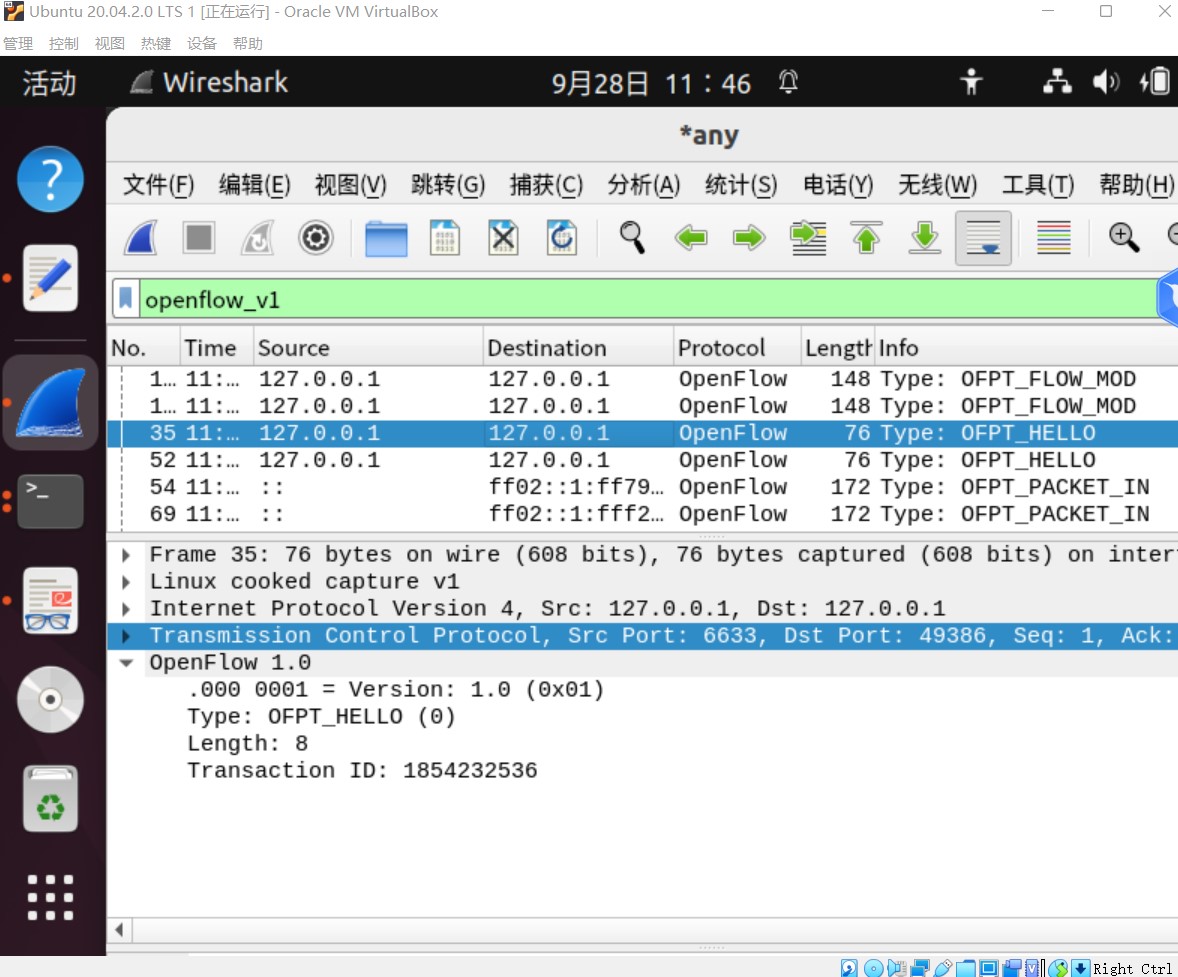This screenshot has width=1178, height=977.
Task: Toggle packet list colorization
Action: click(1052, 238)
